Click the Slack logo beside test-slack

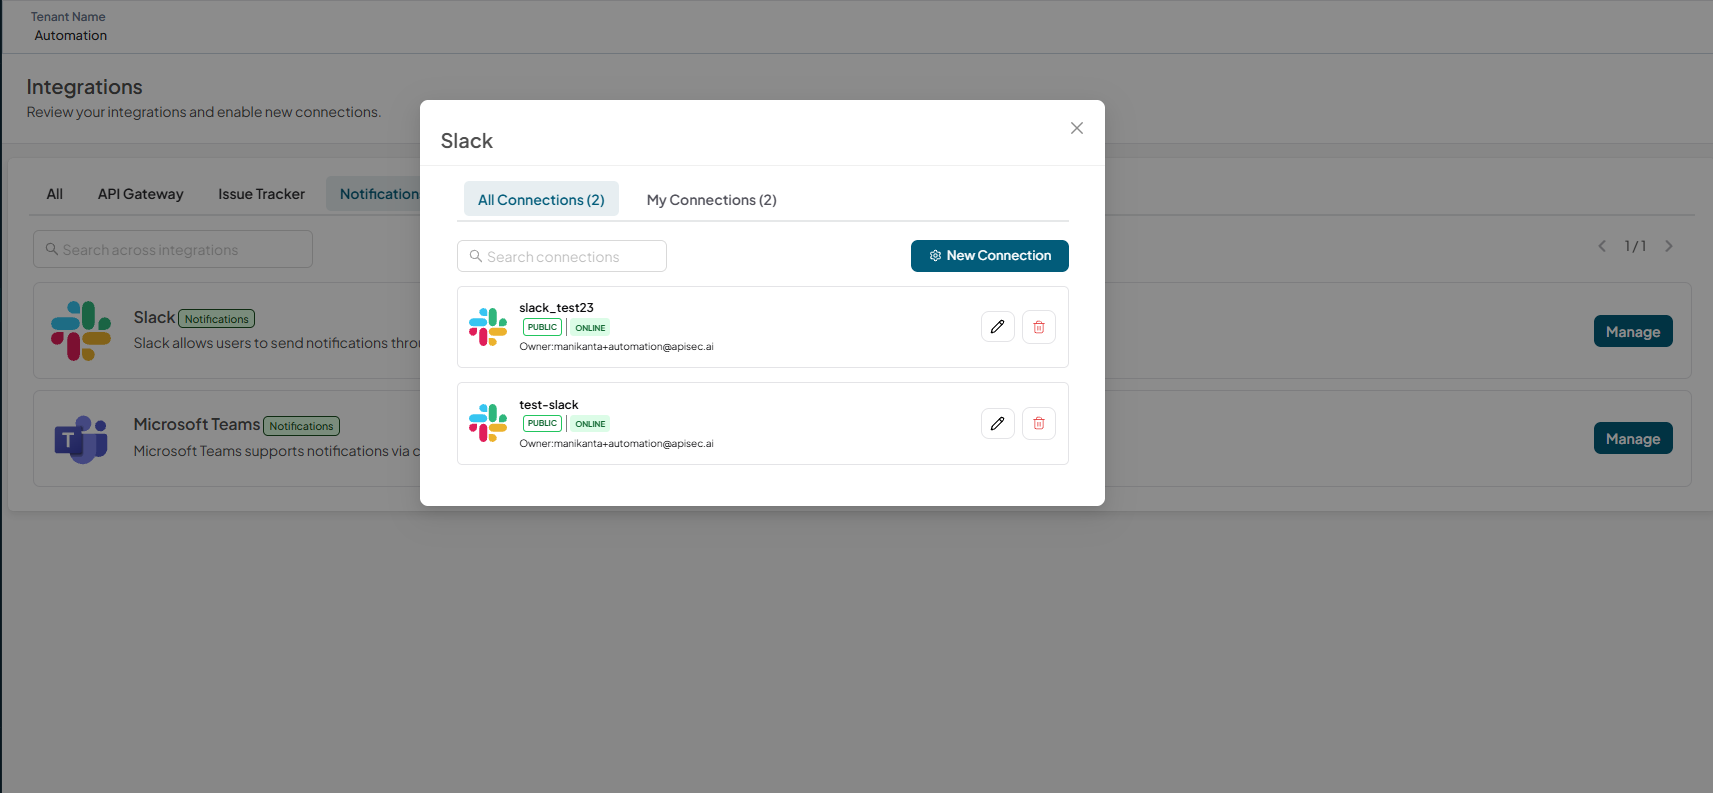coord(488,423)
